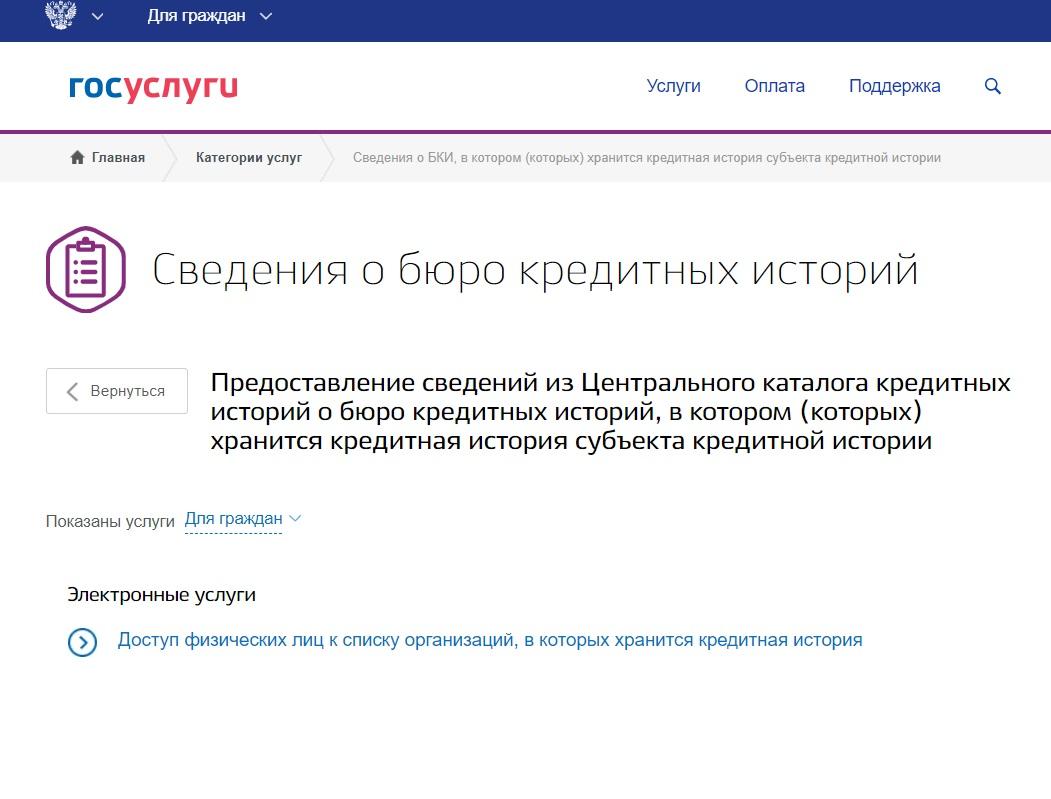Click the 'Сведения о бюро кредитных историй' heading
Viewport: 1051px width, 799px height.
(535, 270)
